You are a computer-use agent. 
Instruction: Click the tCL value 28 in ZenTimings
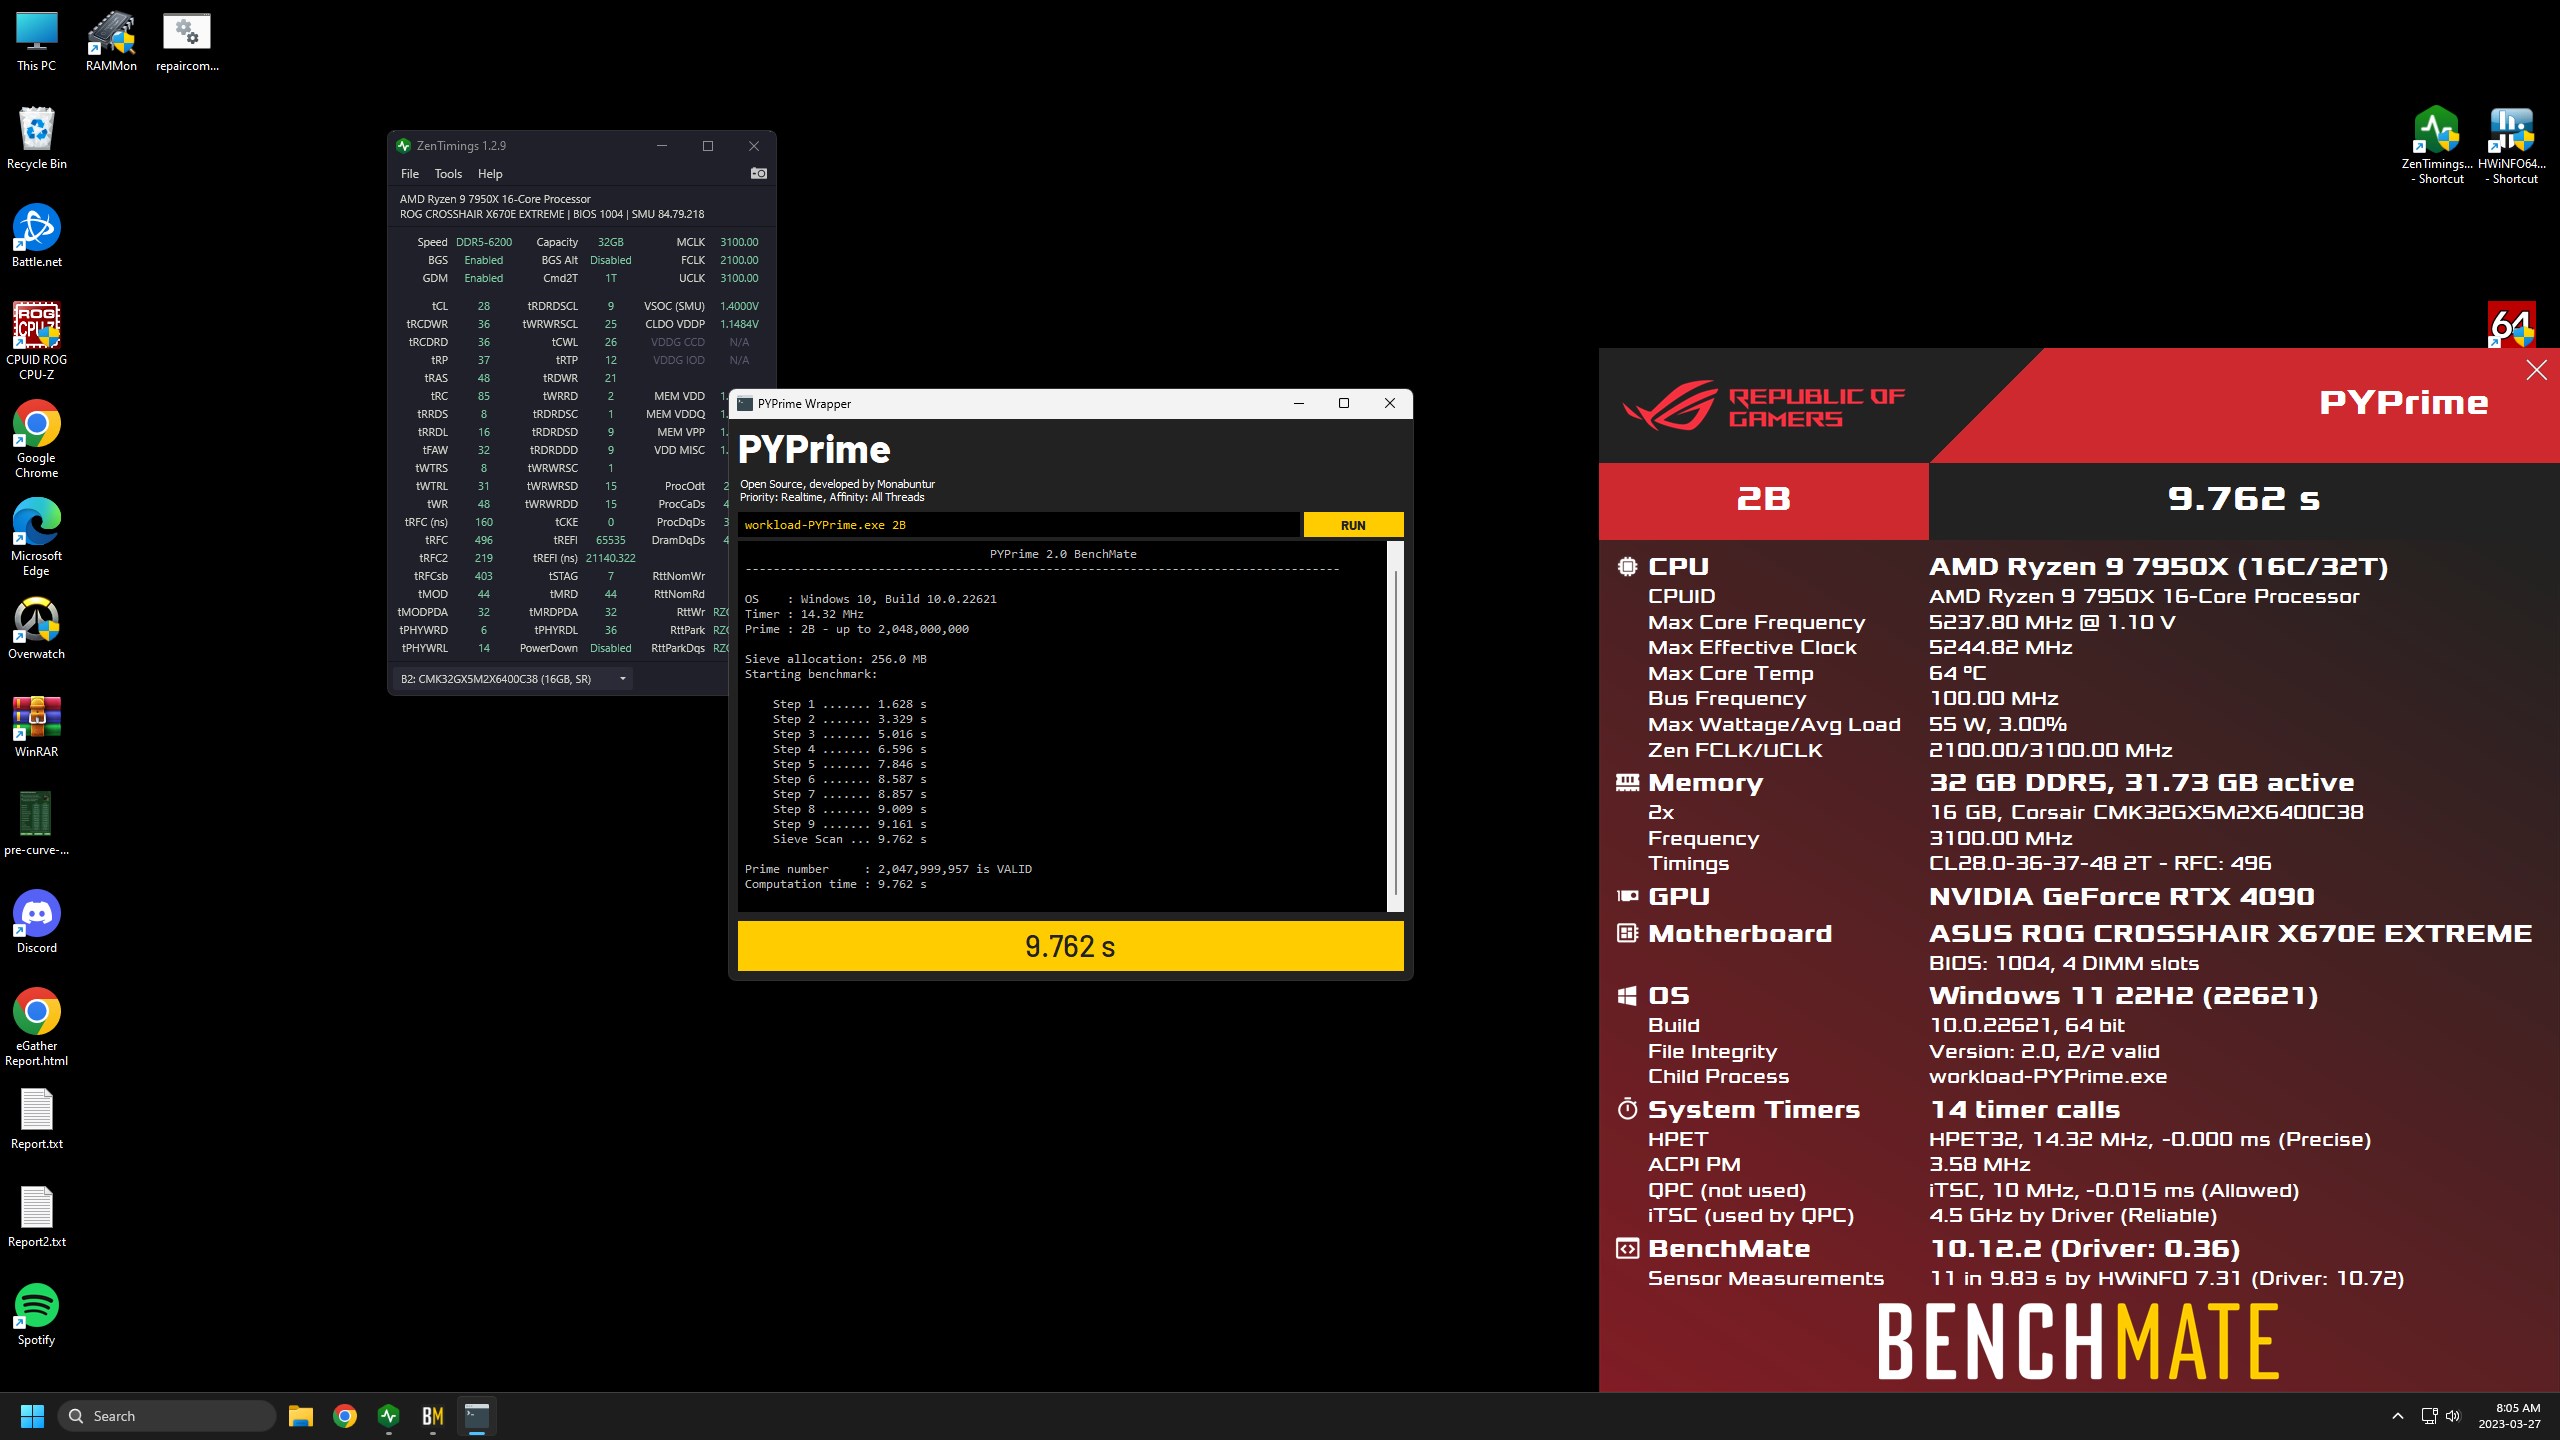tap(484, 306)
